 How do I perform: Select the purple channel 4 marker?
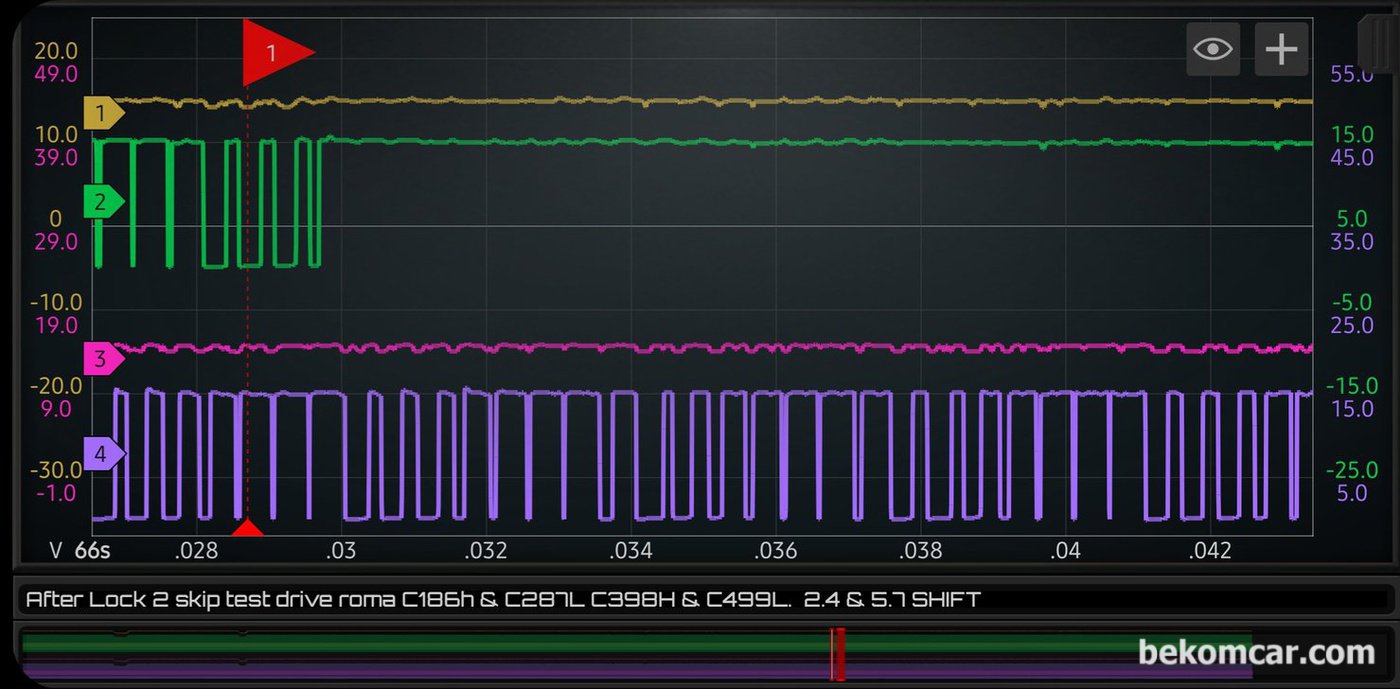103,455
